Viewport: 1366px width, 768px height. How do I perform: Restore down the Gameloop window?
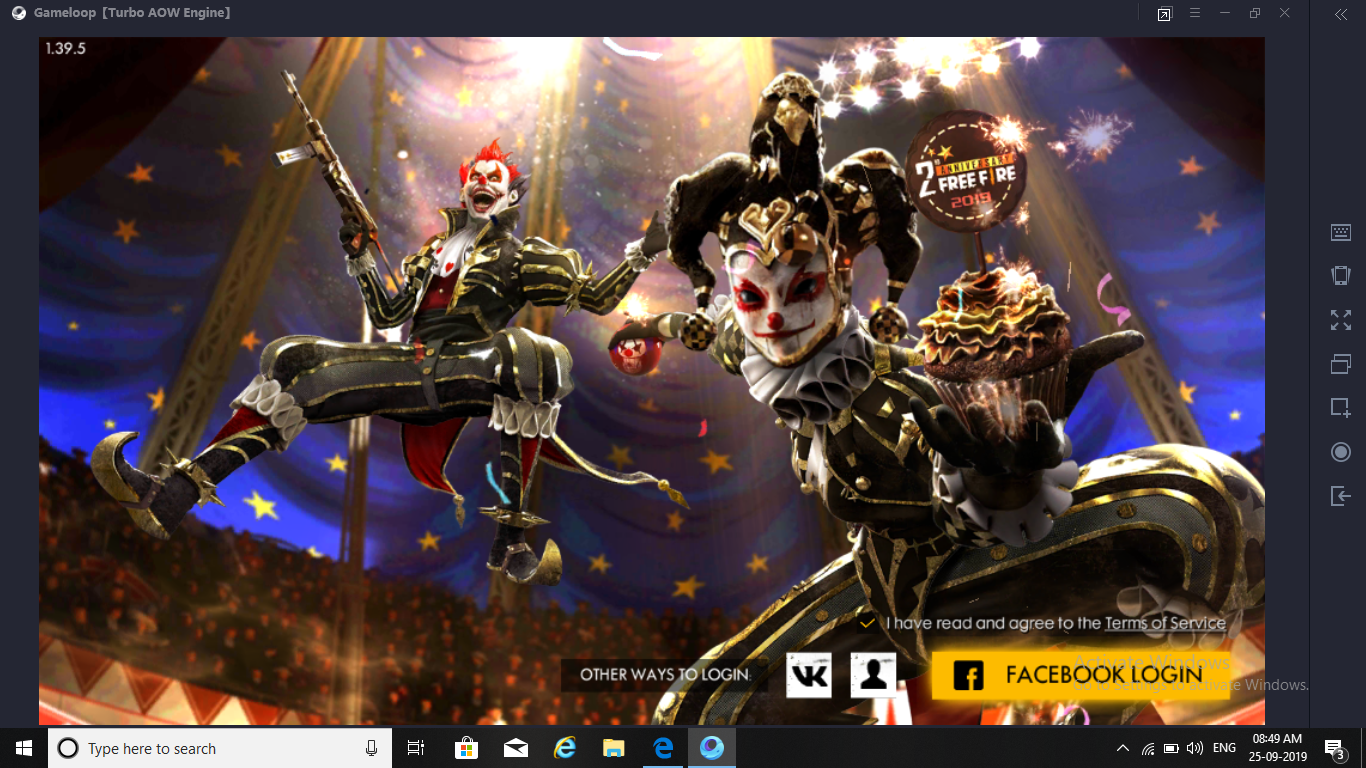coord(1255,13)
